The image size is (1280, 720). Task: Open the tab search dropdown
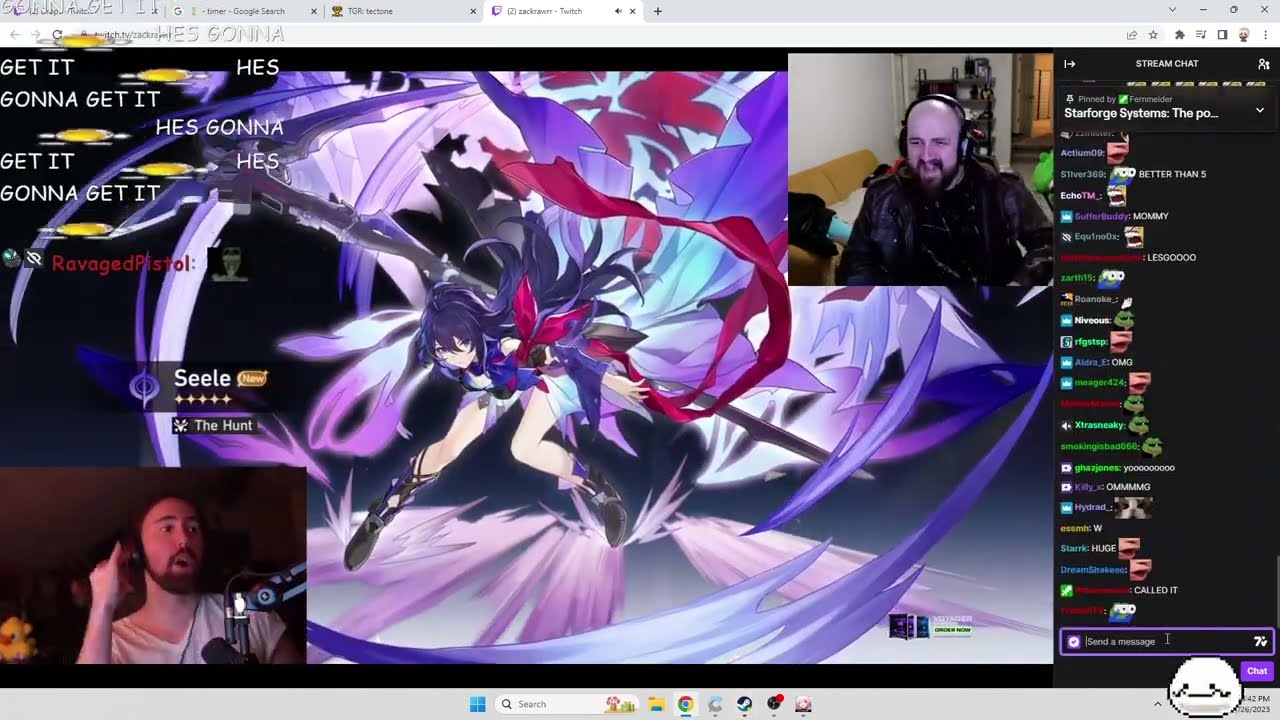1172,10
